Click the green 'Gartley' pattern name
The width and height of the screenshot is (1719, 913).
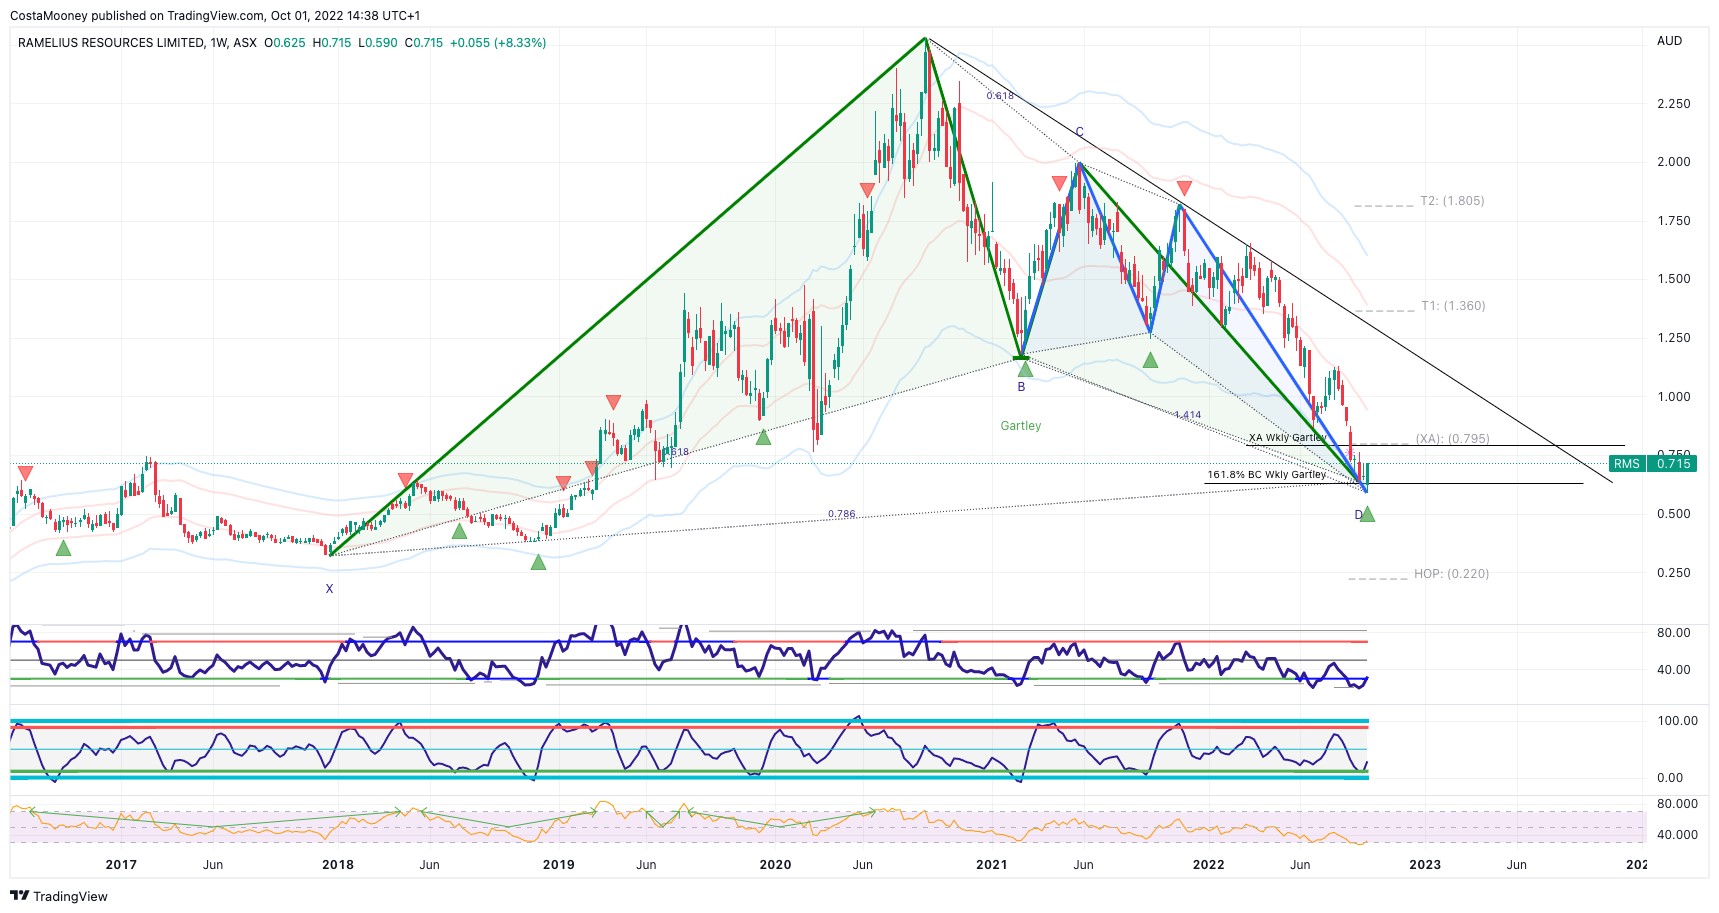click(1020, 426)
